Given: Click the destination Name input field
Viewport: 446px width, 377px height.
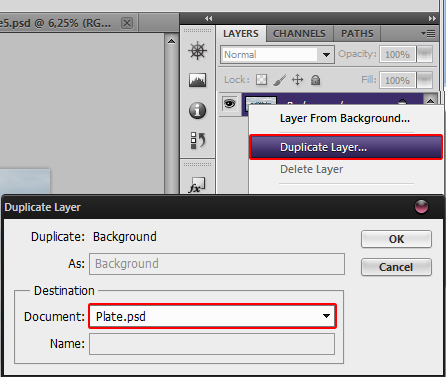Looking at the screenshot, I should point(212,344).
